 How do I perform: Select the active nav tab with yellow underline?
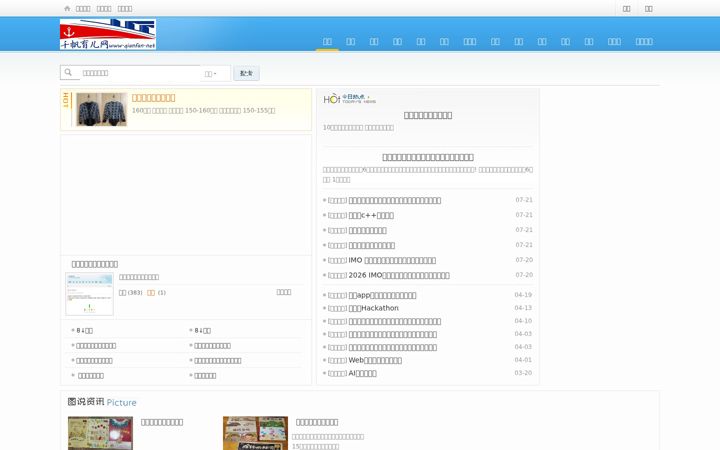[327, 41]
